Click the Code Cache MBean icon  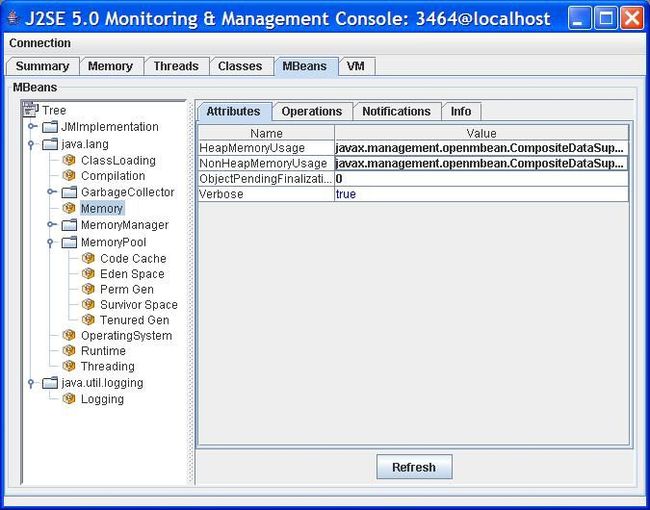coord(88,258)
